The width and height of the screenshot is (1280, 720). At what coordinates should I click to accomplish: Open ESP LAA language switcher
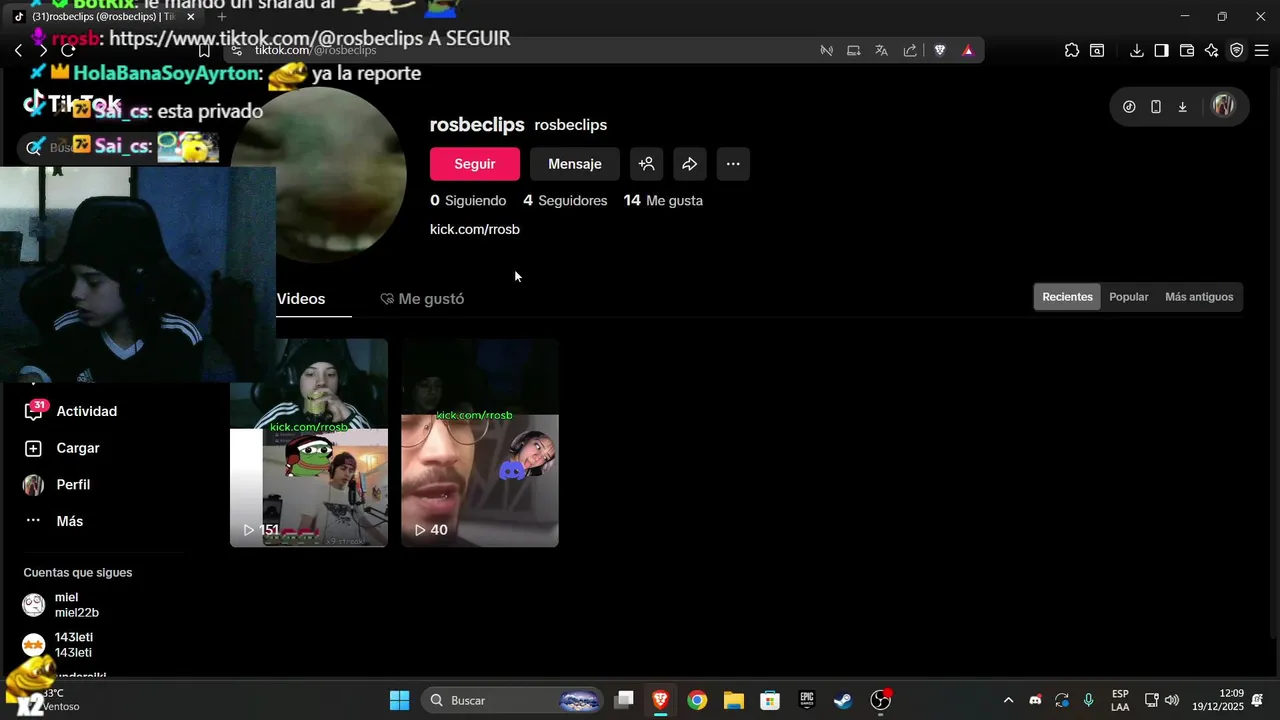pyautogui.click(x=1120, y=700)
